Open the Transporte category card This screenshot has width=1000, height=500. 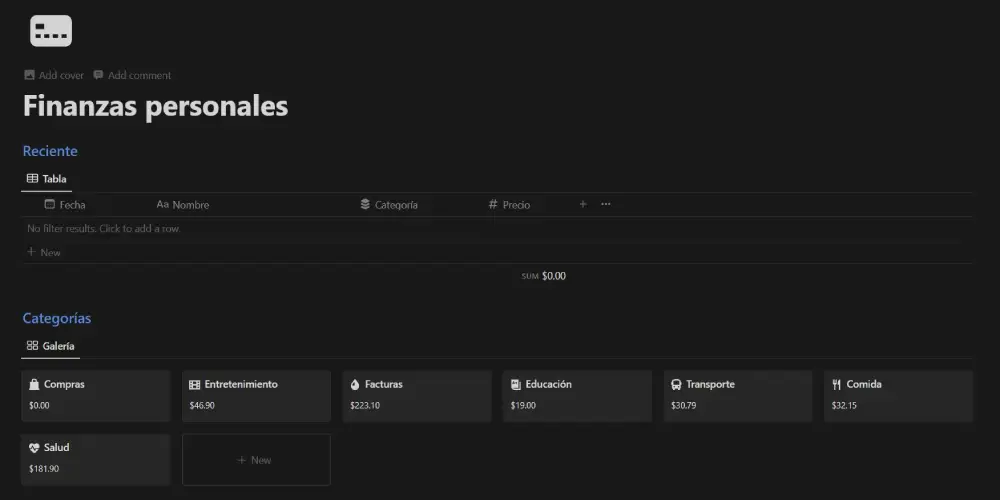(738, 395)
